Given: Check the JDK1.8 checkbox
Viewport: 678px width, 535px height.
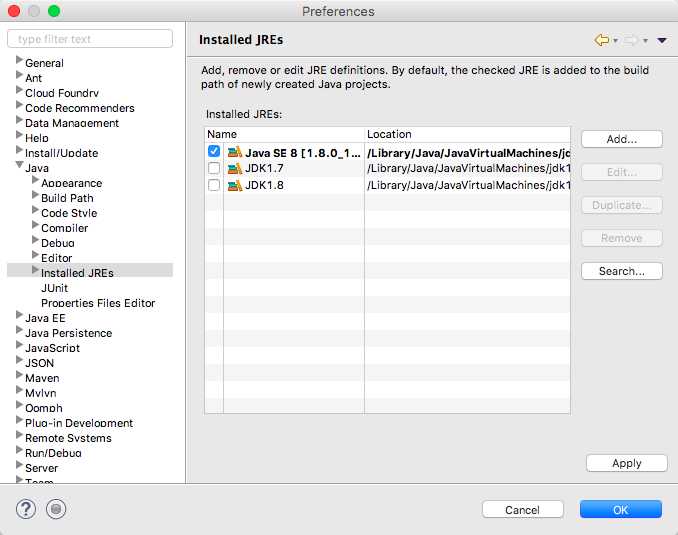Looking at the screenshot, I should point(214,185).
